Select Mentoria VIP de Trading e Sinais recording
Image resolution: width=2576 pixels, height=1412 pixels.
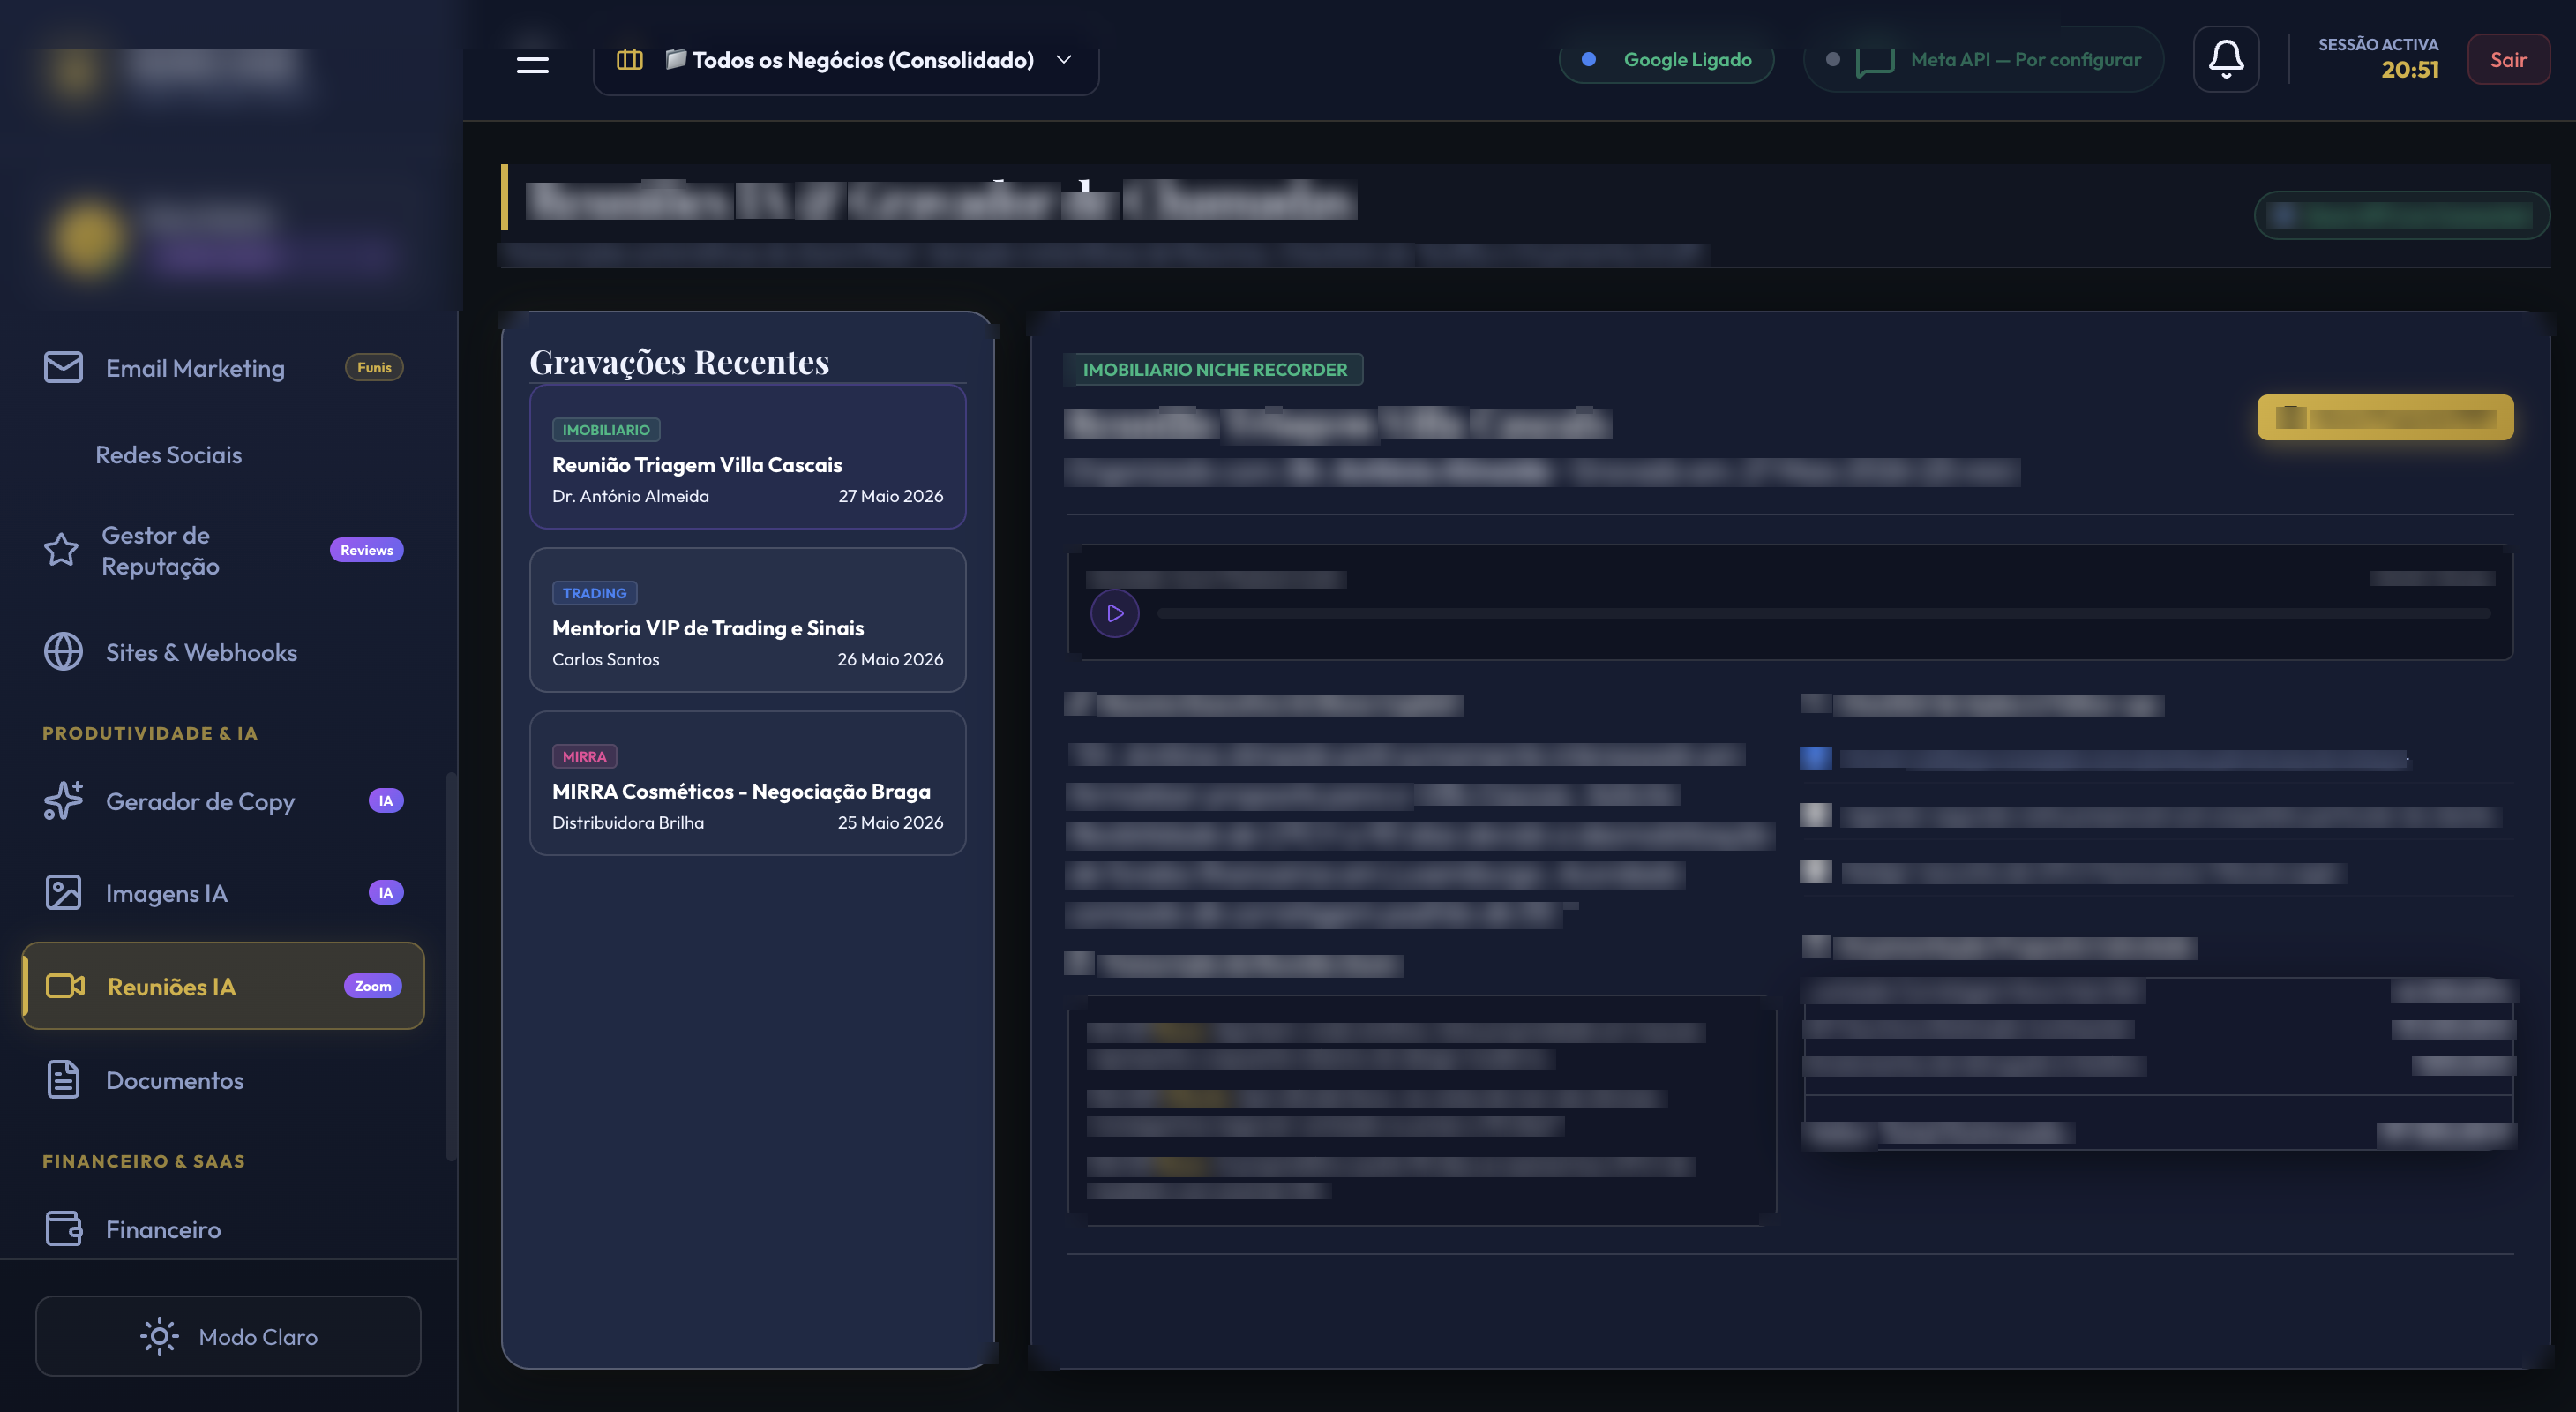pyautogui.click(x=748, y=620)
